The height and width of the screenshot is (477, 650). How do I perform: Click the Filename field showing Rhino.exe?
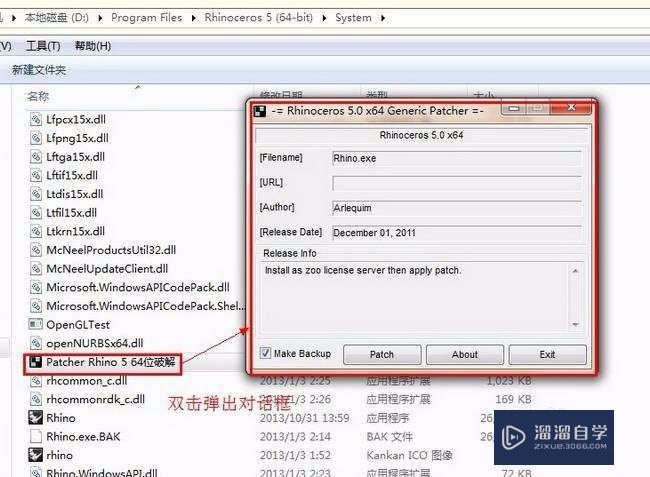click(x=456, y=158)
